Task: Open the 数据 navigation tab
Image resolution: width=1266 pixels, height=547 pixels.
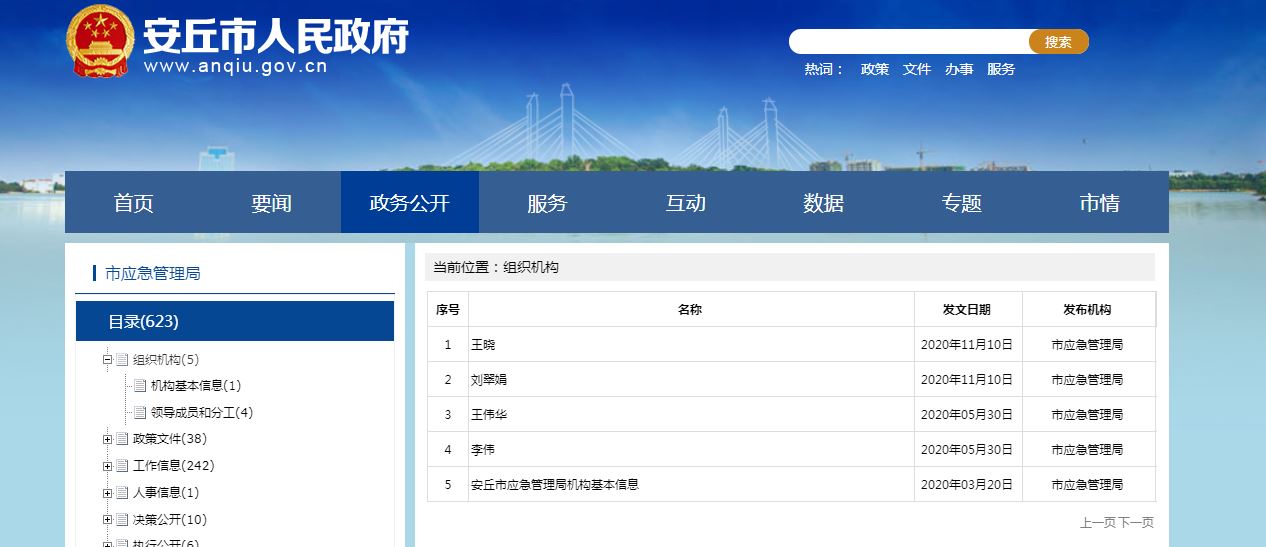Action: coord(824,203)
